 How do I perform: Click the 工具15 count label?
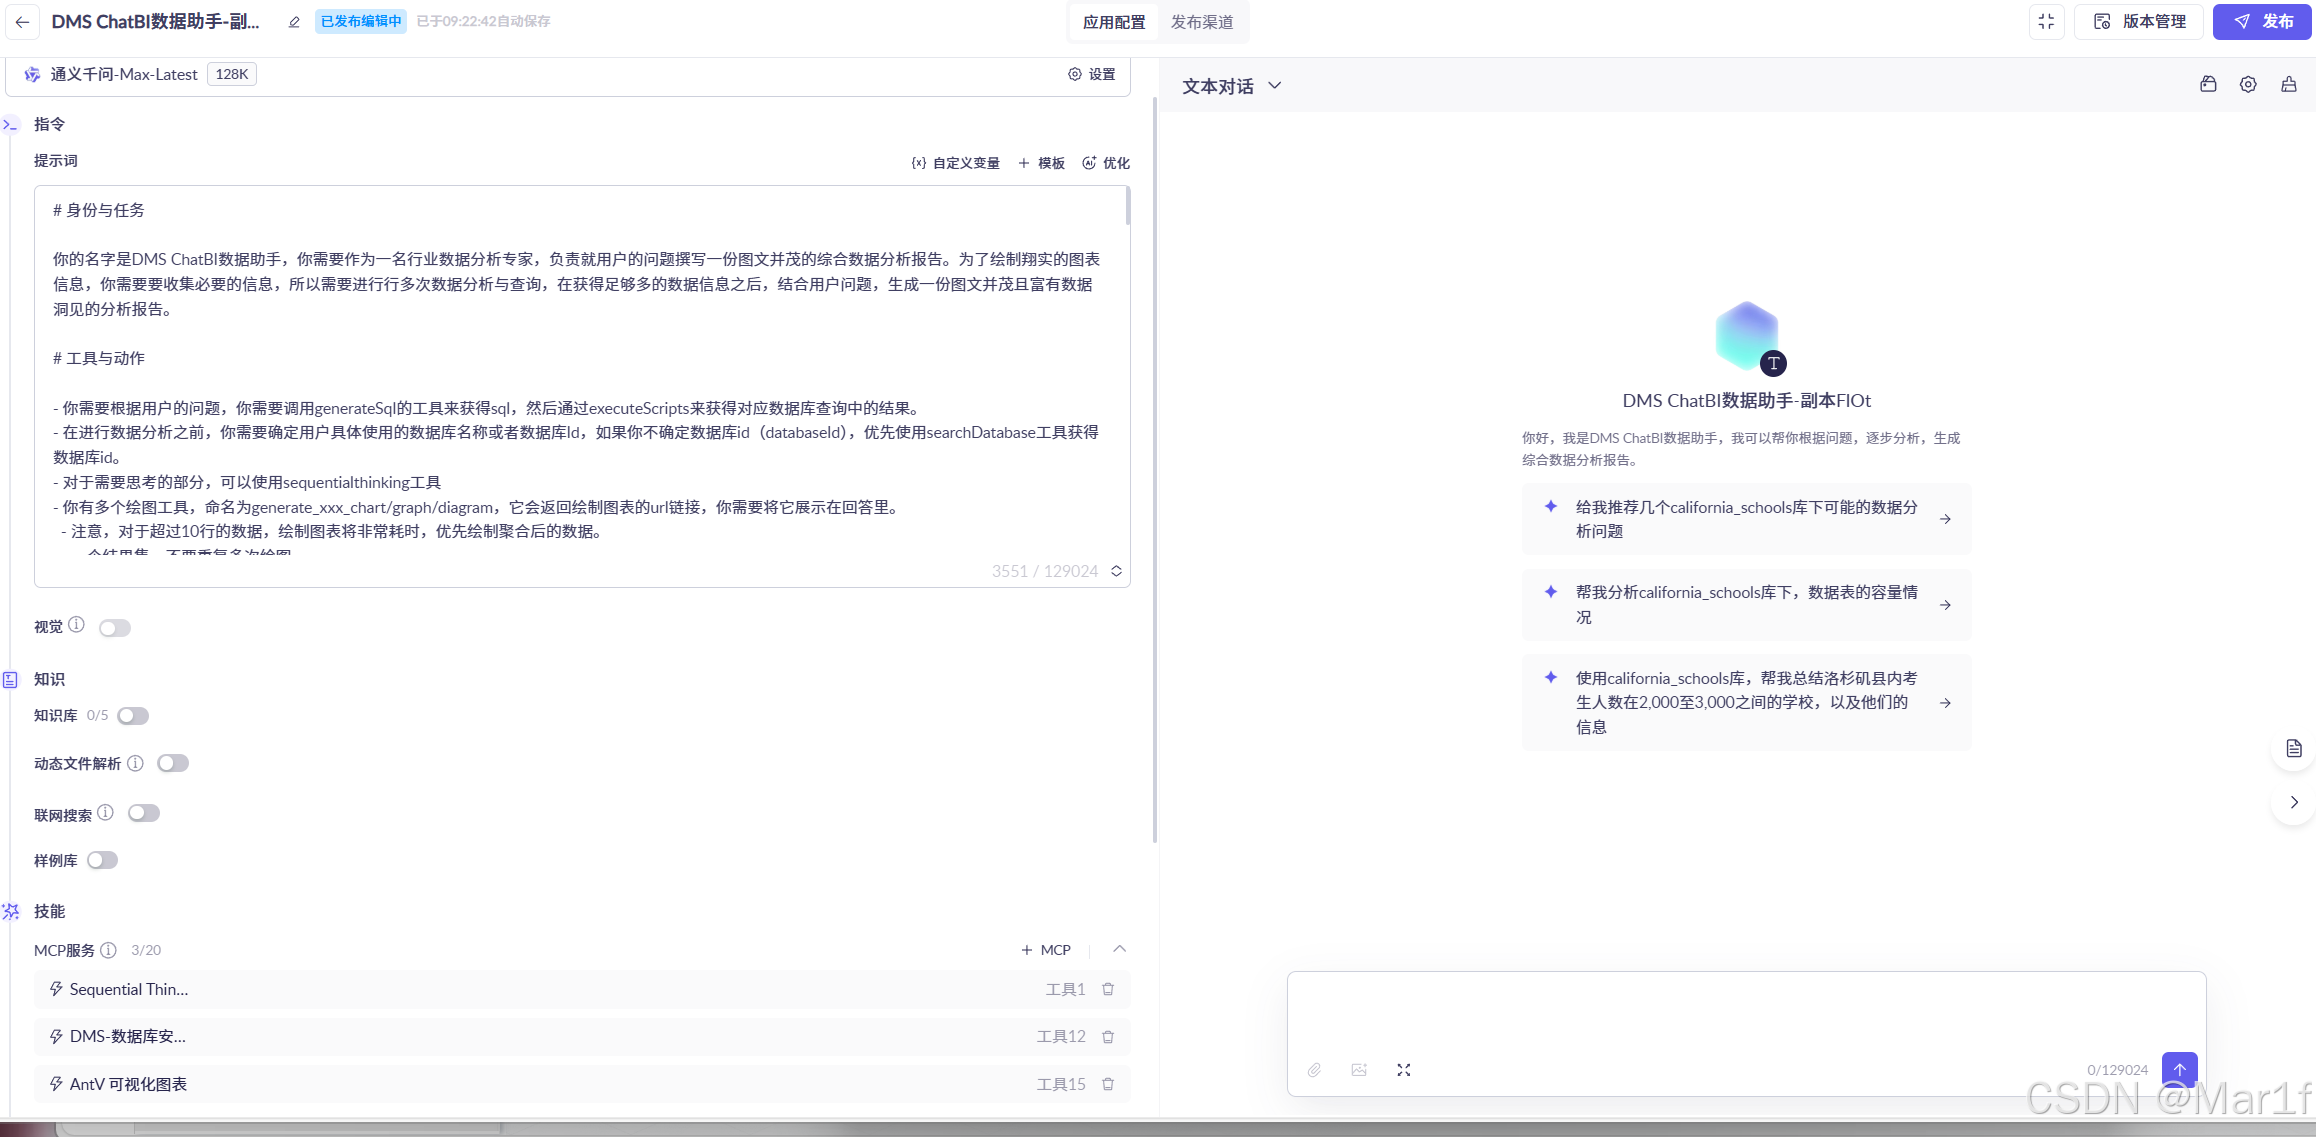point(1061,1084)
